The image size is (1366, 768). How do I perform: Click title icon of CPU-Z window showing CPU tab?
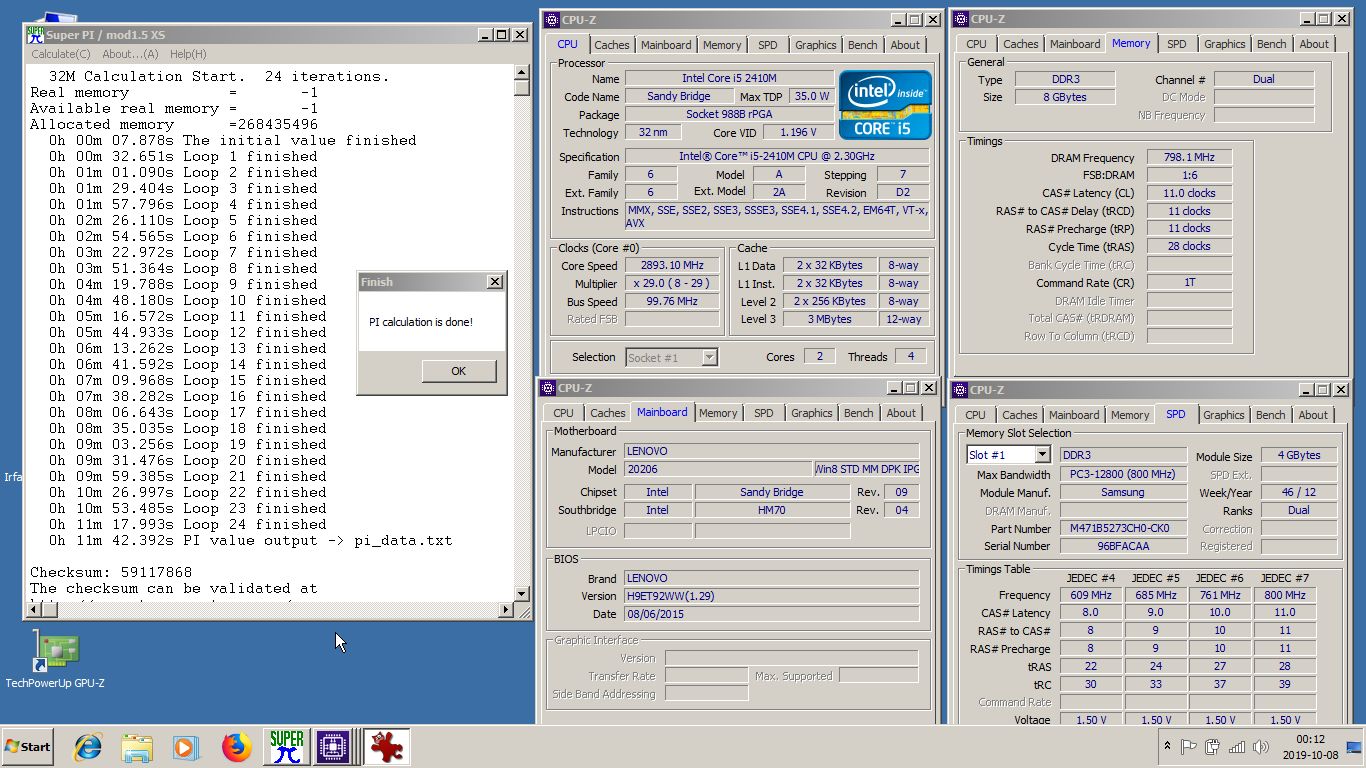553,19
